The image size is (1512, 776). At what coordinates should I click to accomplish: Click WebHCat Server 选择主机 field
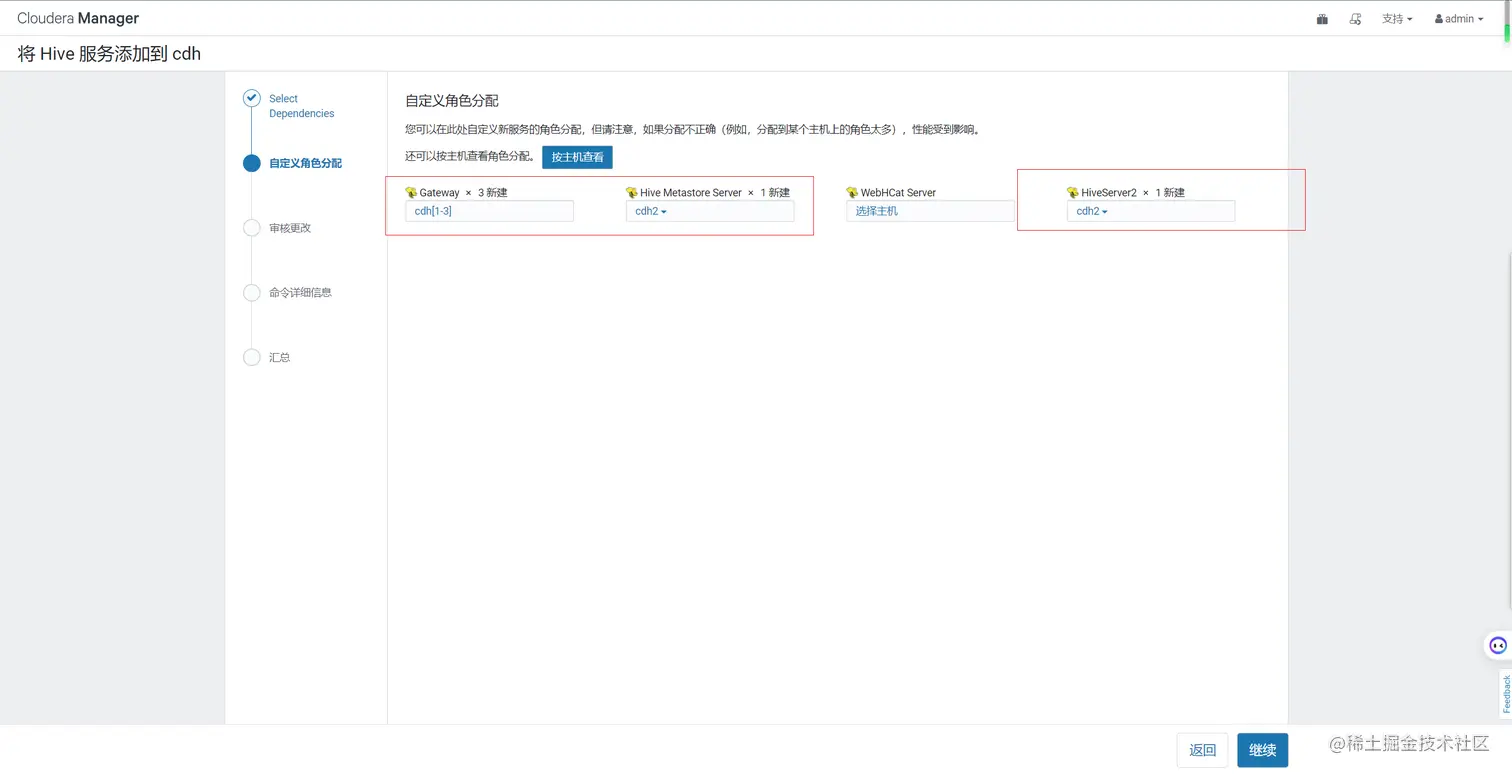click(x=930, y=211)
